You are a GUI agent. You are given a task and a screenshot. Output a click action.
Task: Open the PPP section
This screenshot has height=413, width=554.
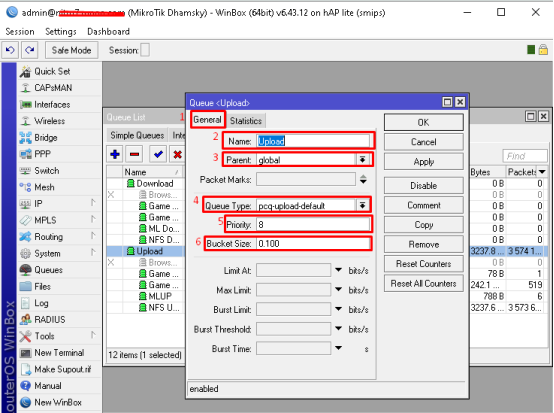(x=42, y=154)
